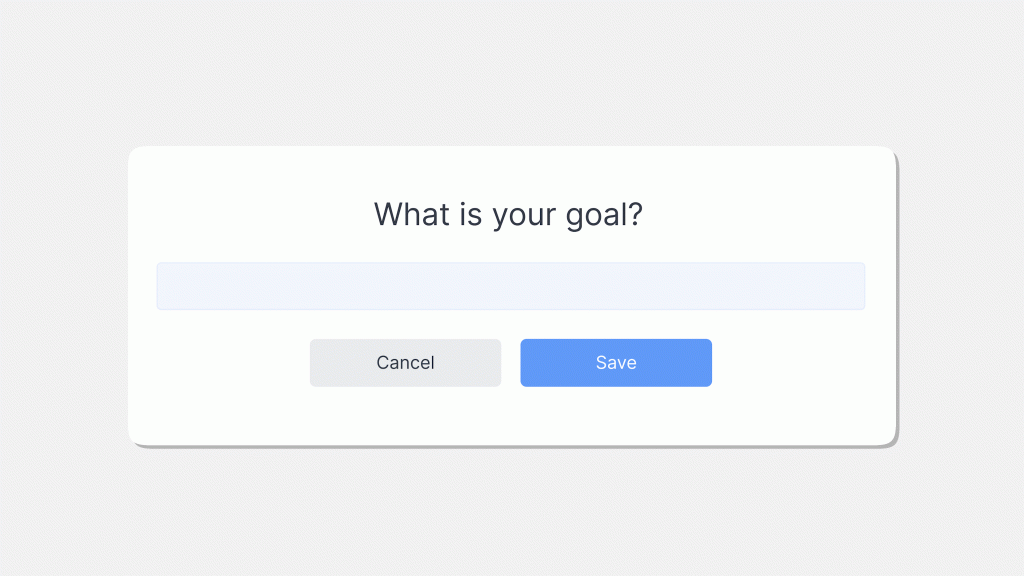Close the prompt without saving via Cancel
This screenshot has width=1024, height=576.
point(406,362)
